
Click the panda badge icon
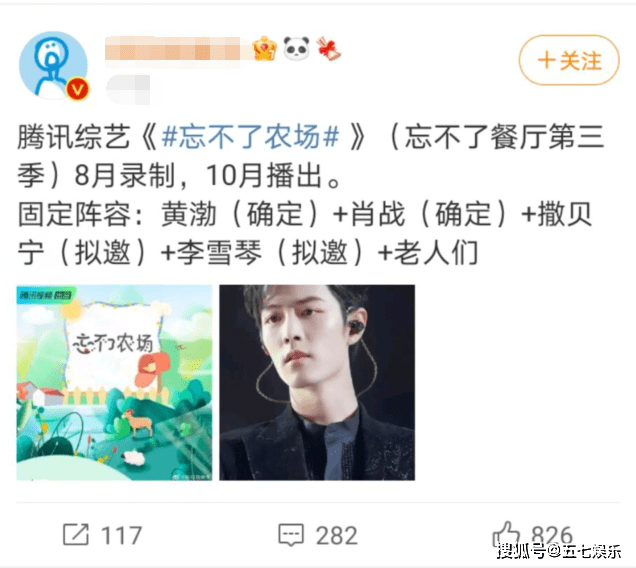point(296,49)
